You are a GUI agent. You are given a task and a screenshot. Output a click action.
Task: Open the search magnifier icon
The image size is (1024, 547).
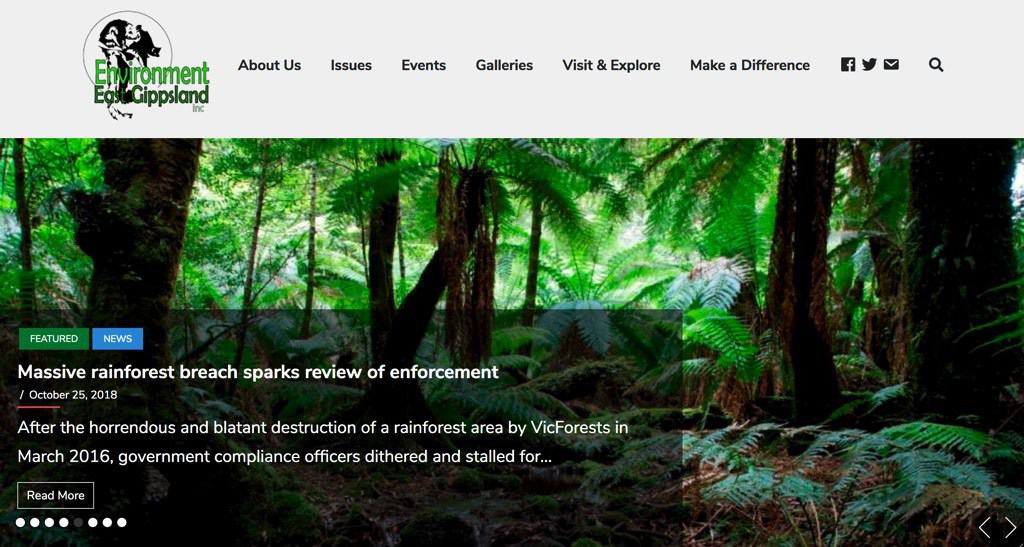tap(936, 65)
